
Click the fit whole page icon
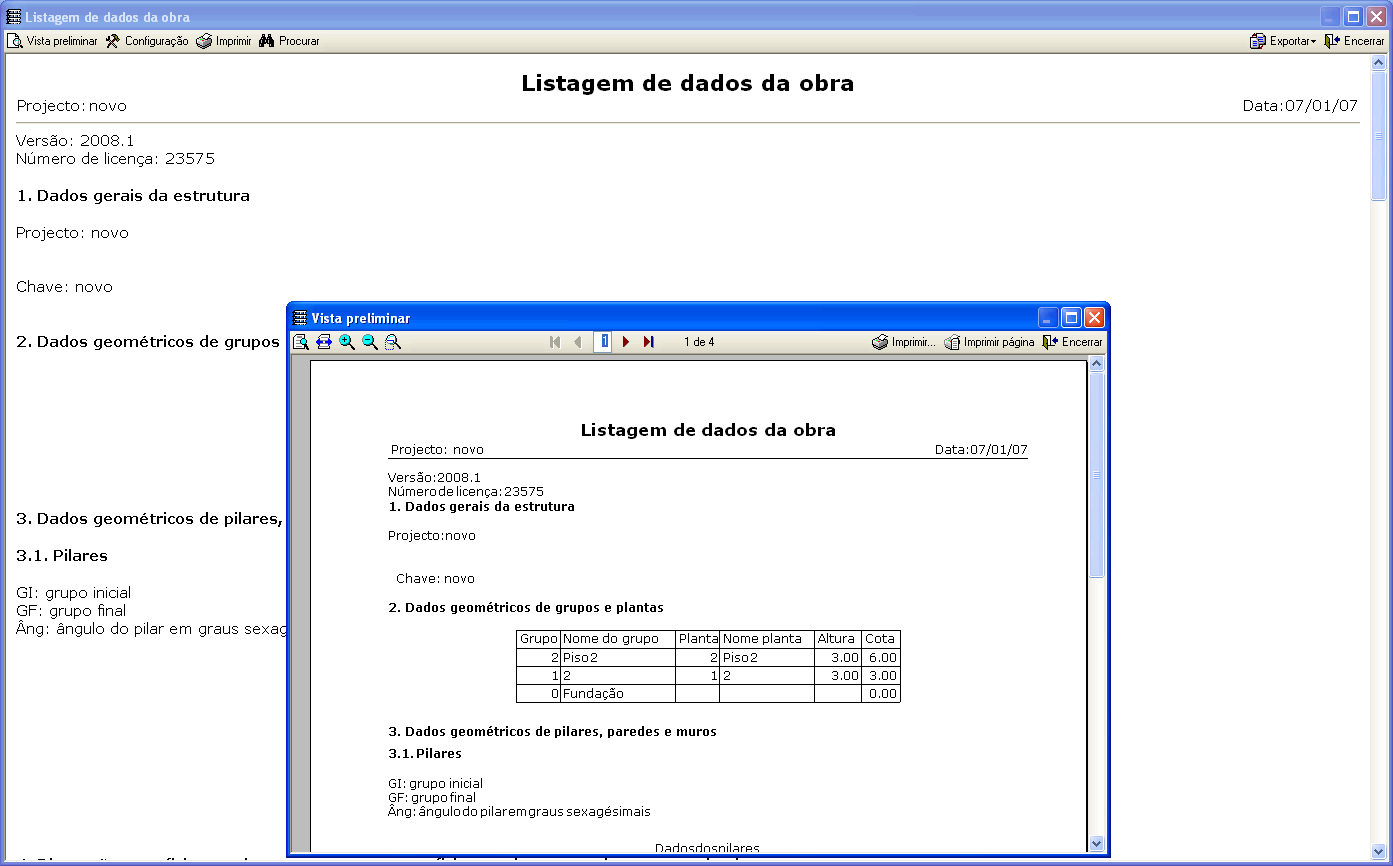(300, 342)
